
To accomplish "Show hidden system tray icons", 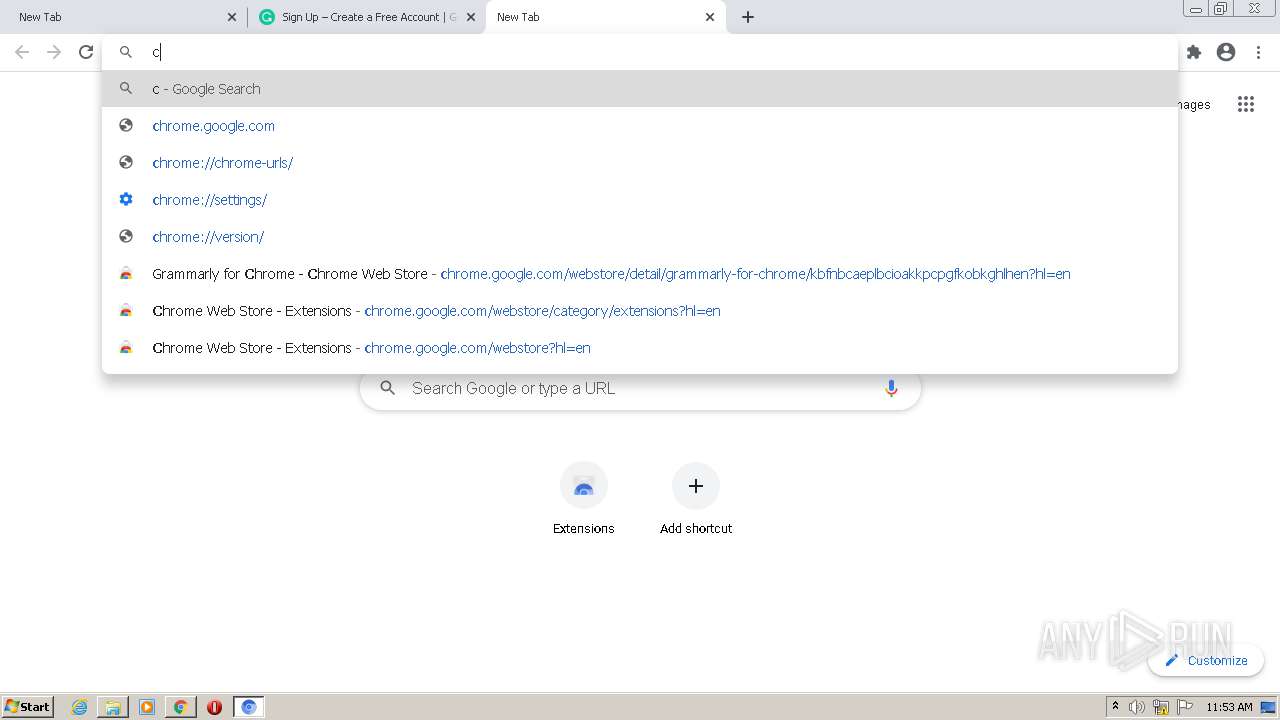I will coord(1115,707).
